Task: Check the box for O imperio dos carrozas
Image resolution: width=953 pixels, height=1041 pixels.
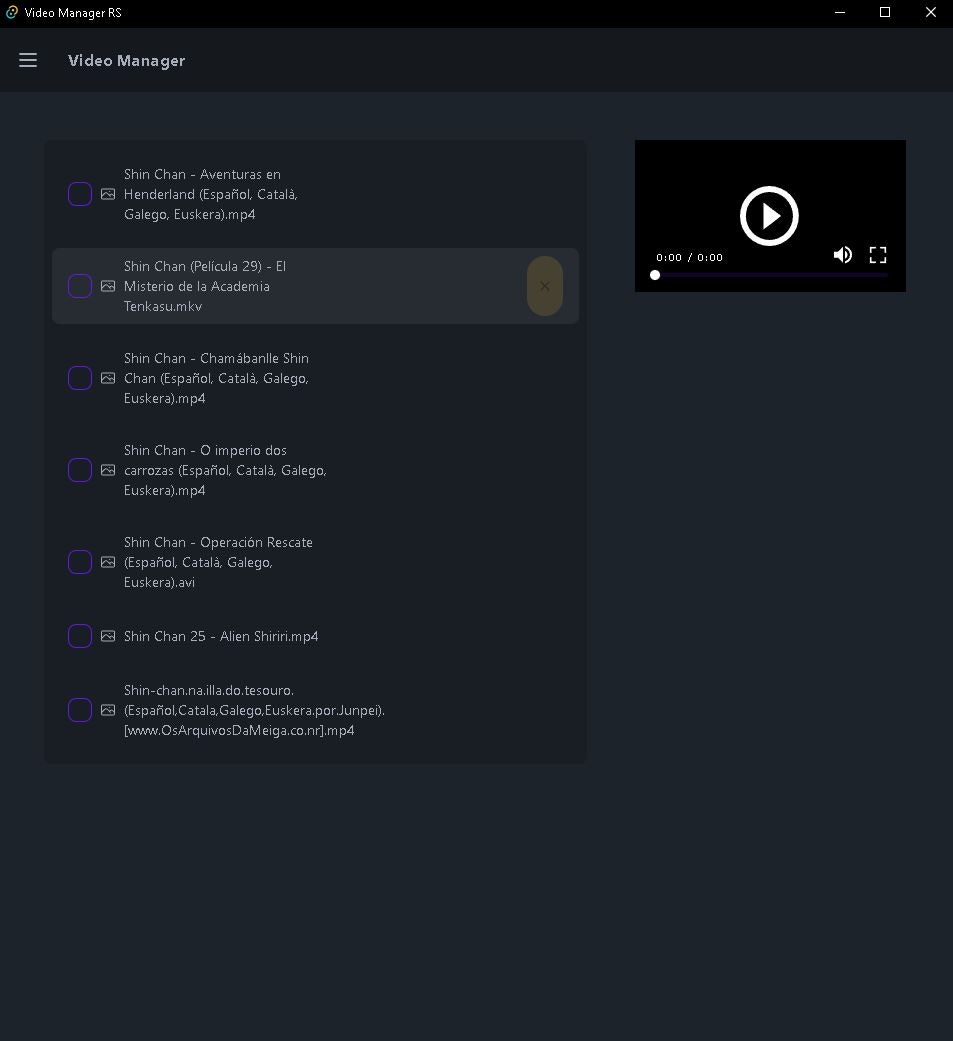Action: pyautogui.click(x=80, y=470)
